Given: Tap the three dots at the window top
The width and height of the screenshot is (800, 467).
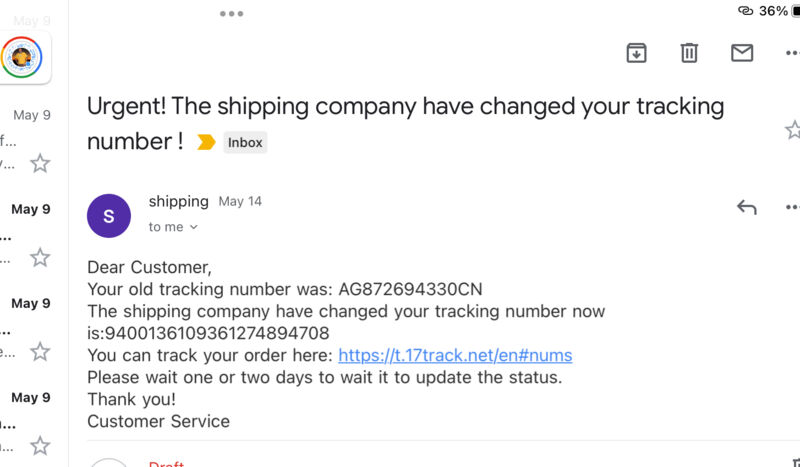Looking at the screenshot, I should click(x=232, y=14).
